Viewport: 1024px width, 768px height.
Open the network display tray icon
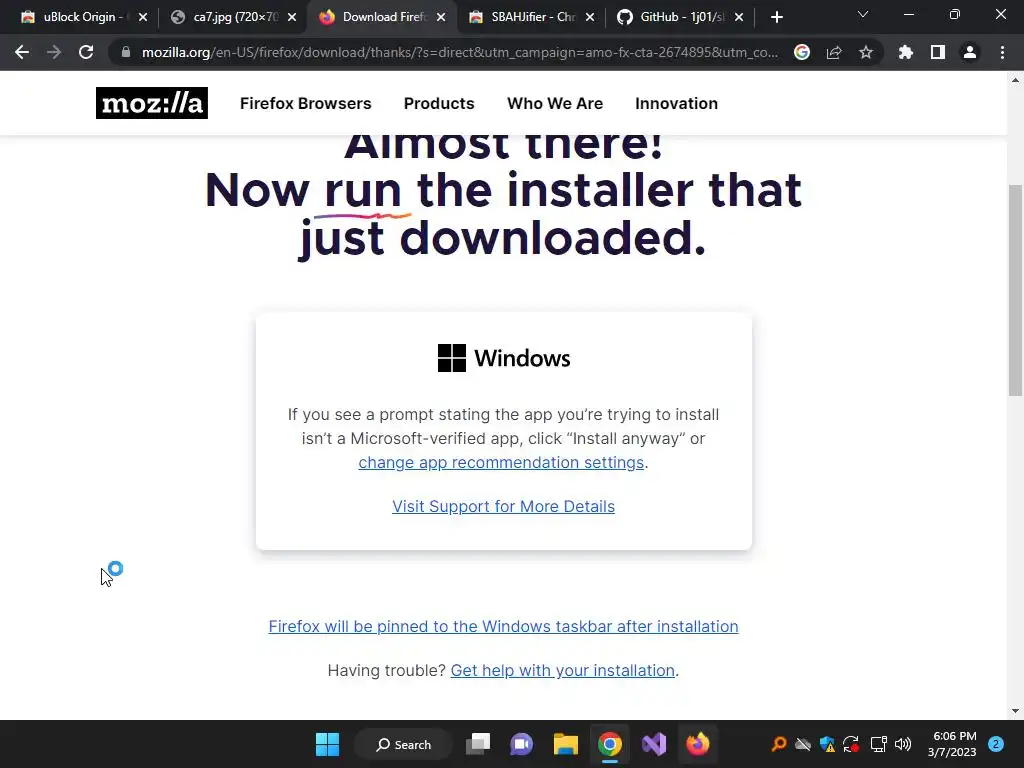(878, 744)
